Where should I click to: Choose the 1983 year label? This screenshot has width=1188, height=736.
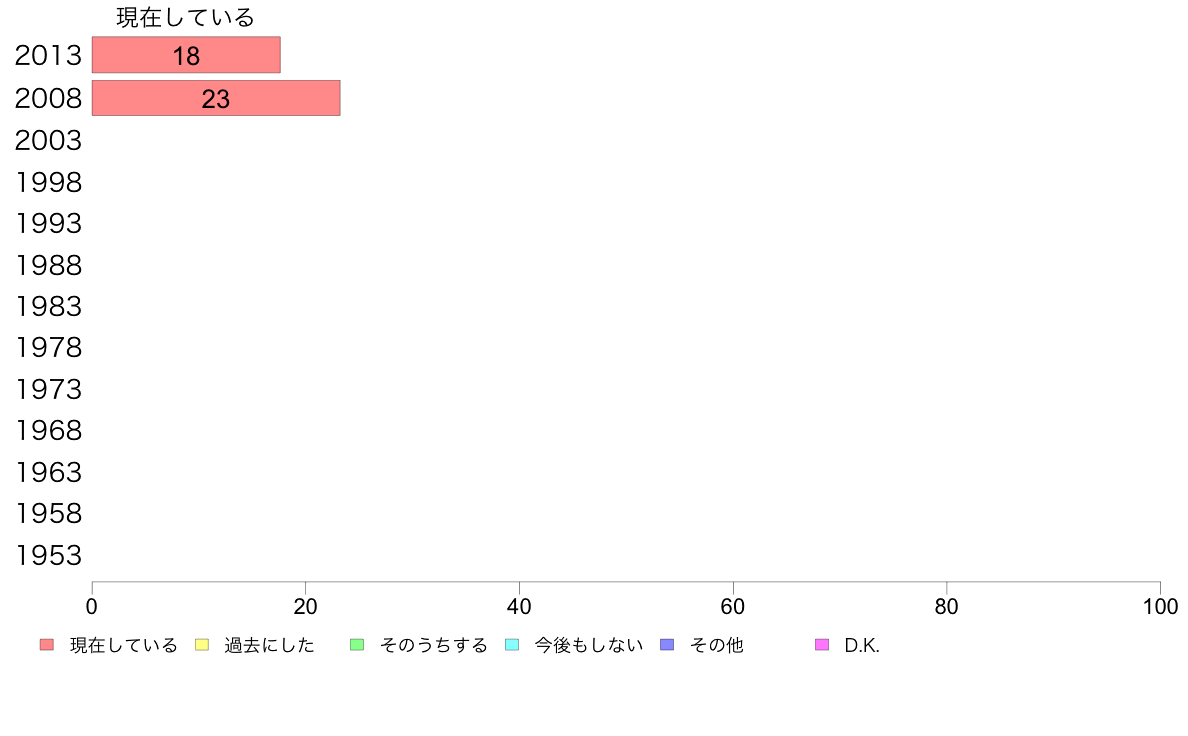(x=48, y=306)
